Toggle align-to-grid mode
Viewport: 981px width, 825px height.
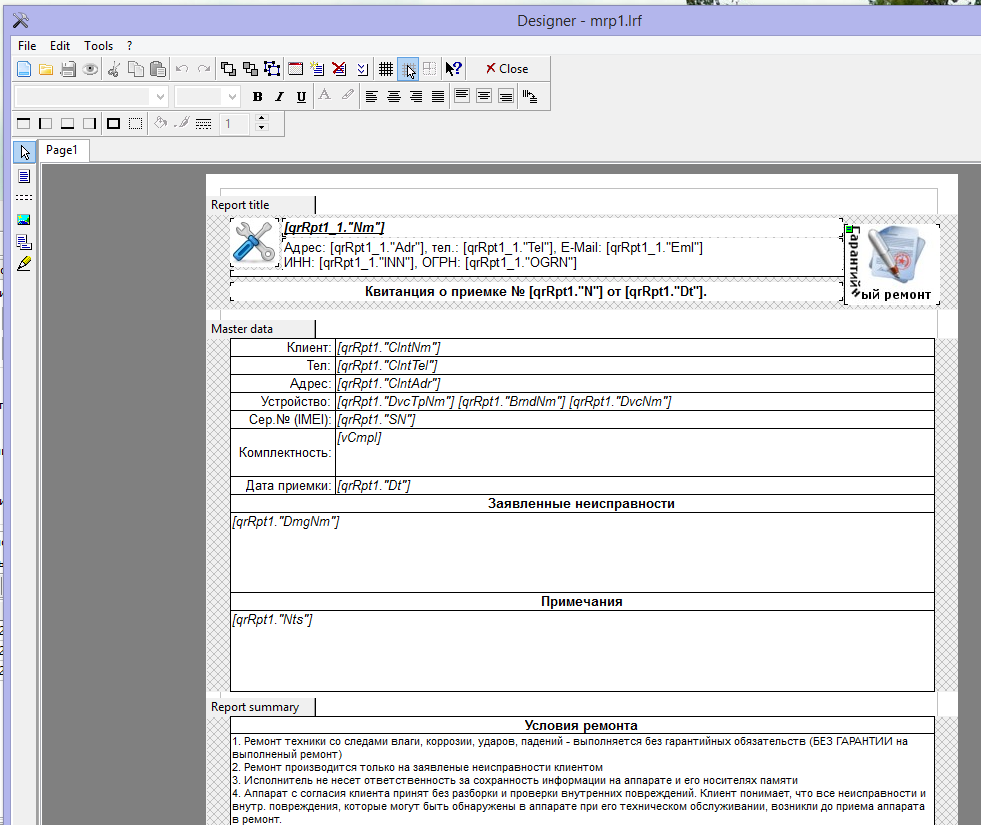pyautogui.click(x=408, y=69)
